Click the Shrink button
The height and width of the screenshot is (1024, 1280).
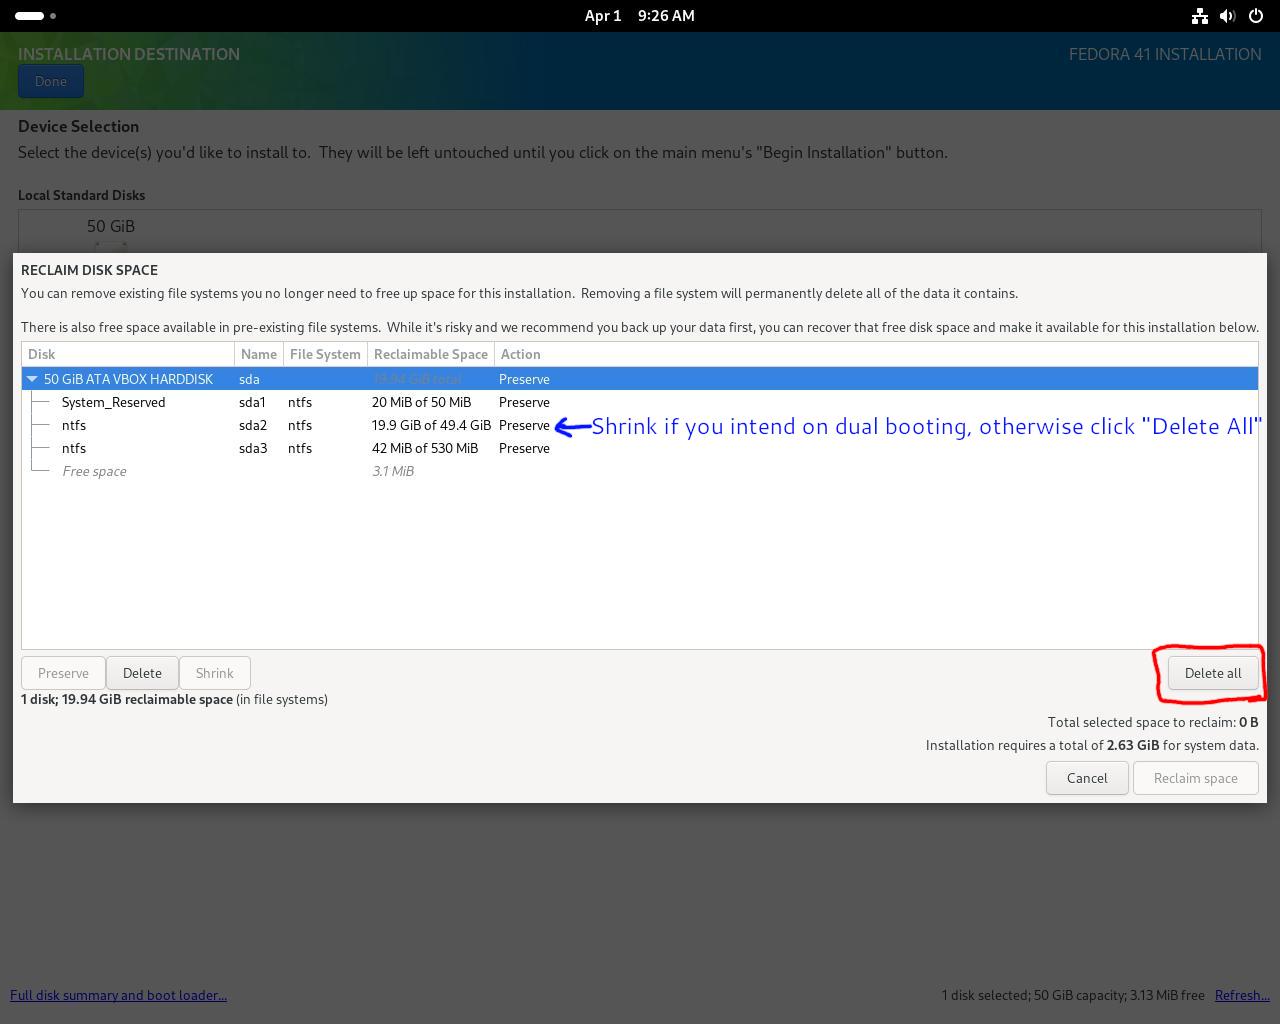pyautogui.click(x=214, y=673)
